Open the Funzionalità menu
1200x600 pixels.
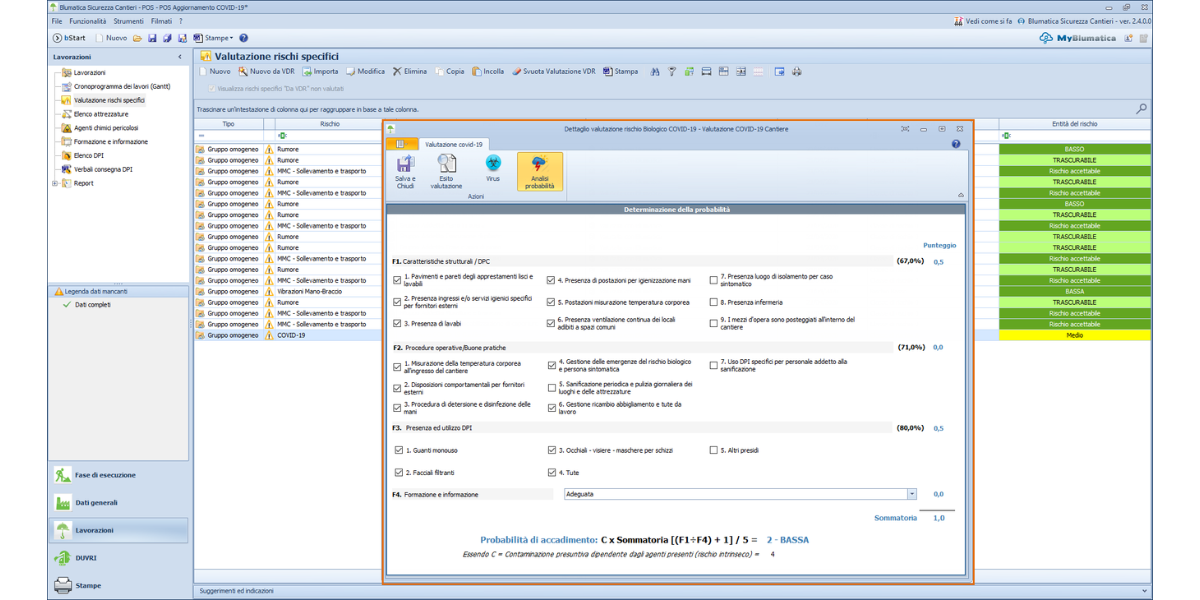pos(88,21)
